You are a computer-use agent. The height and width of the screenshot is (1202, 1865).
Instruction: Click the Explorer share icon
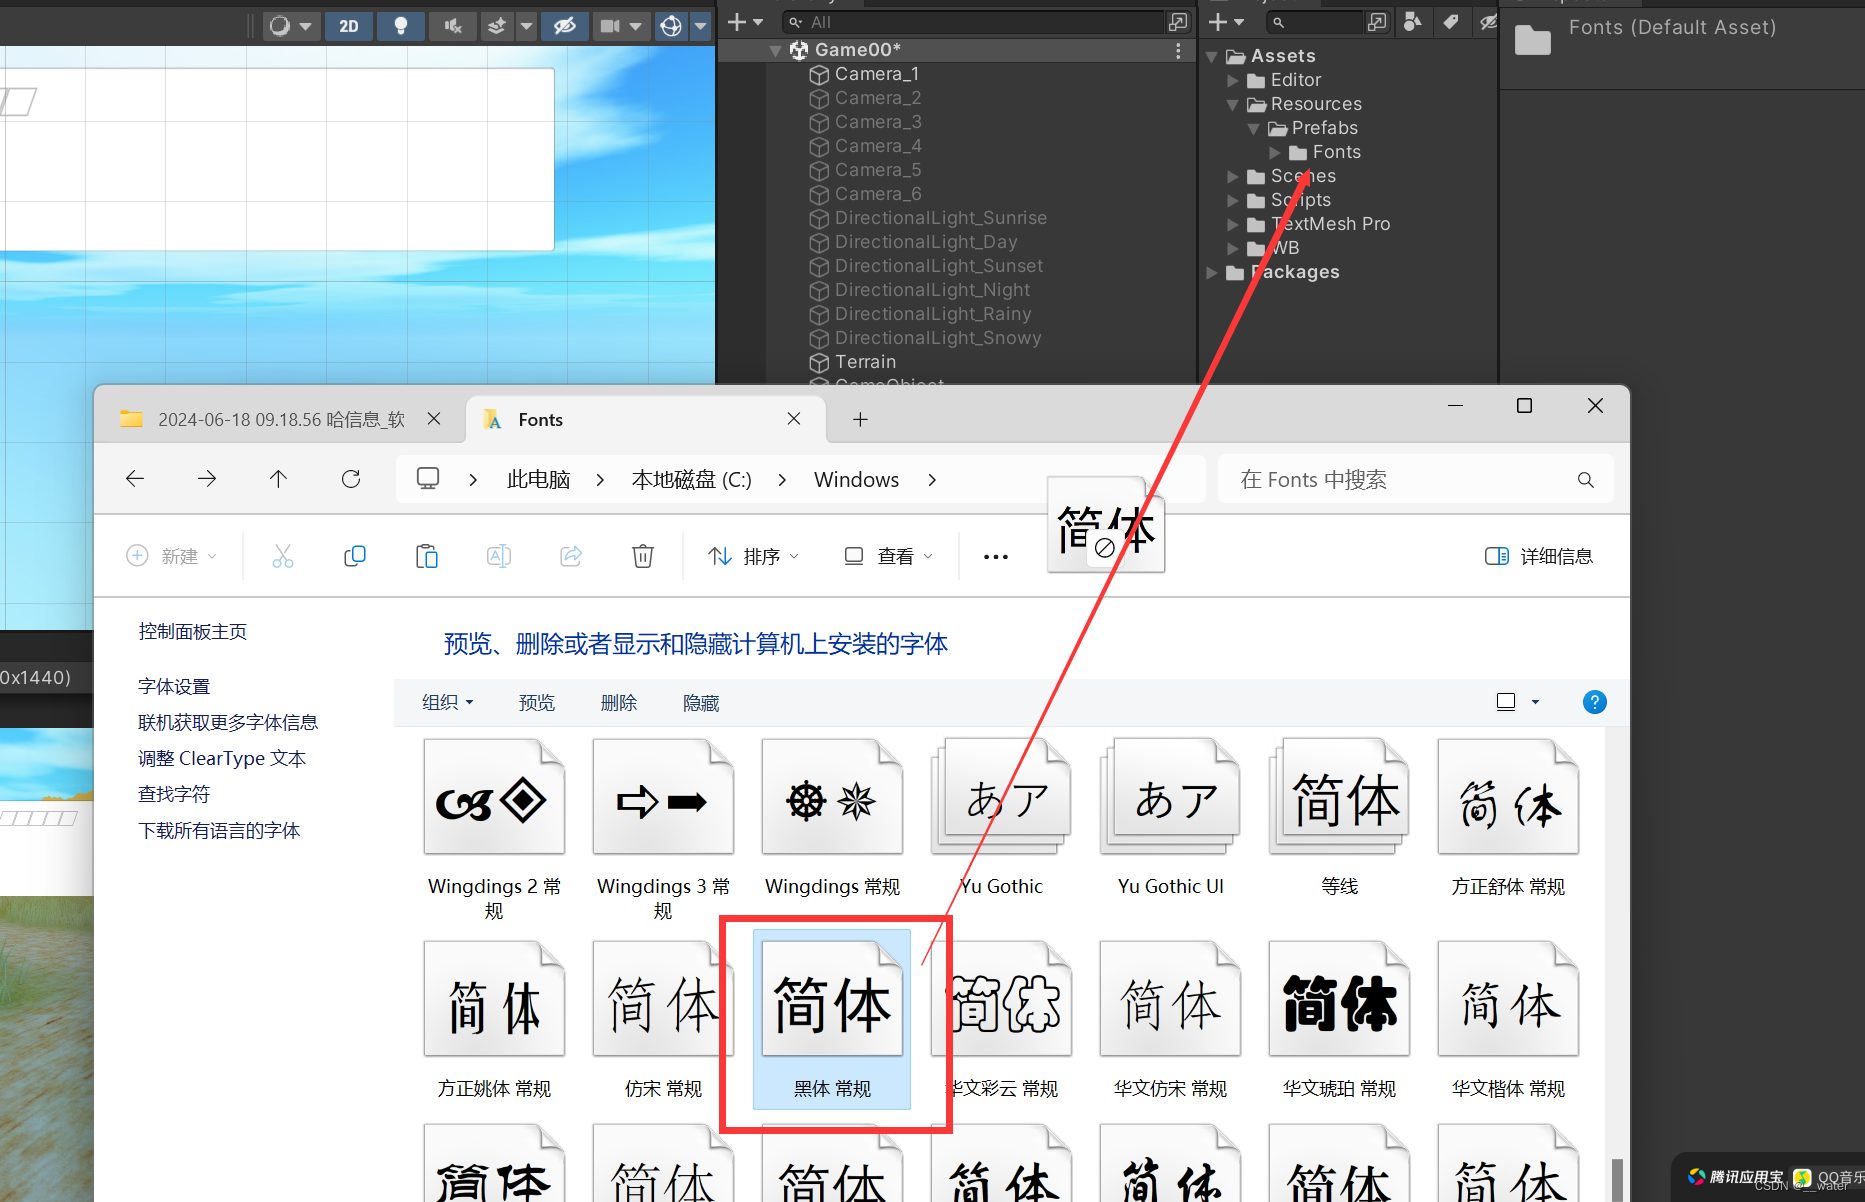click(571, 556)
